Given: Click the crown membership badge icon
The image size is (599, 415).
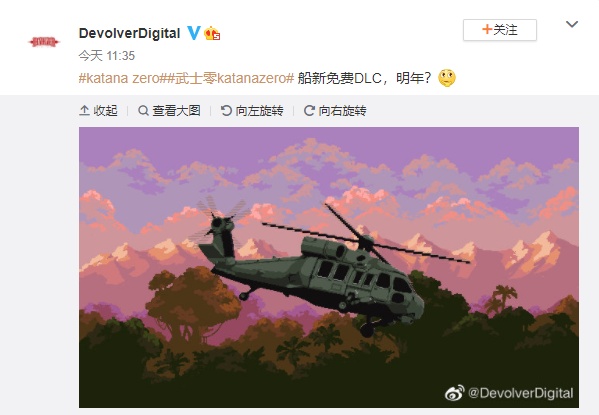Looking at the screenshot, I should (x=212, y=34).
